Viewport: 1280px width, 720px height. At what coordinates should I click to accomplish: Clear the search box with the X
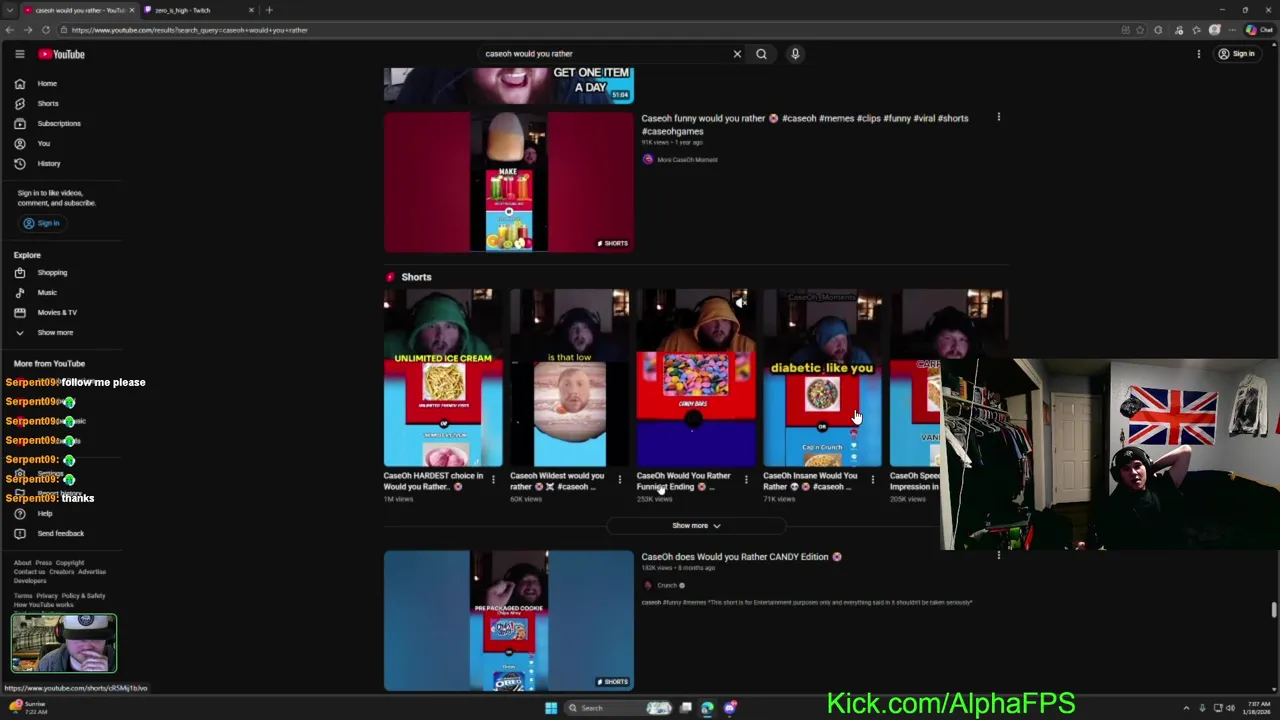point(737,54)
